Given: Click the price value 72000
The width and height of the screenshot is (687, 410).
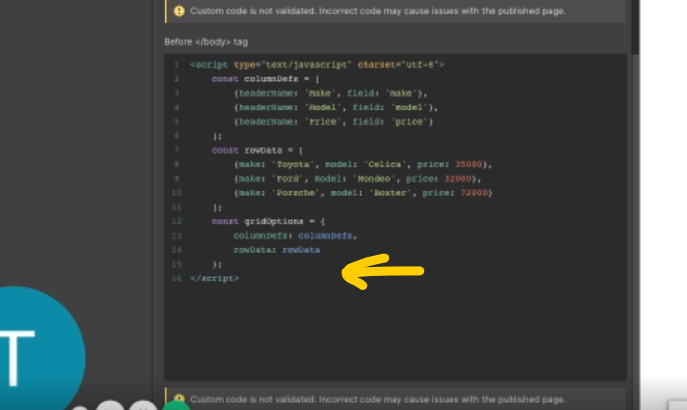Looking at the screenshot, I should tap(474, 193).
